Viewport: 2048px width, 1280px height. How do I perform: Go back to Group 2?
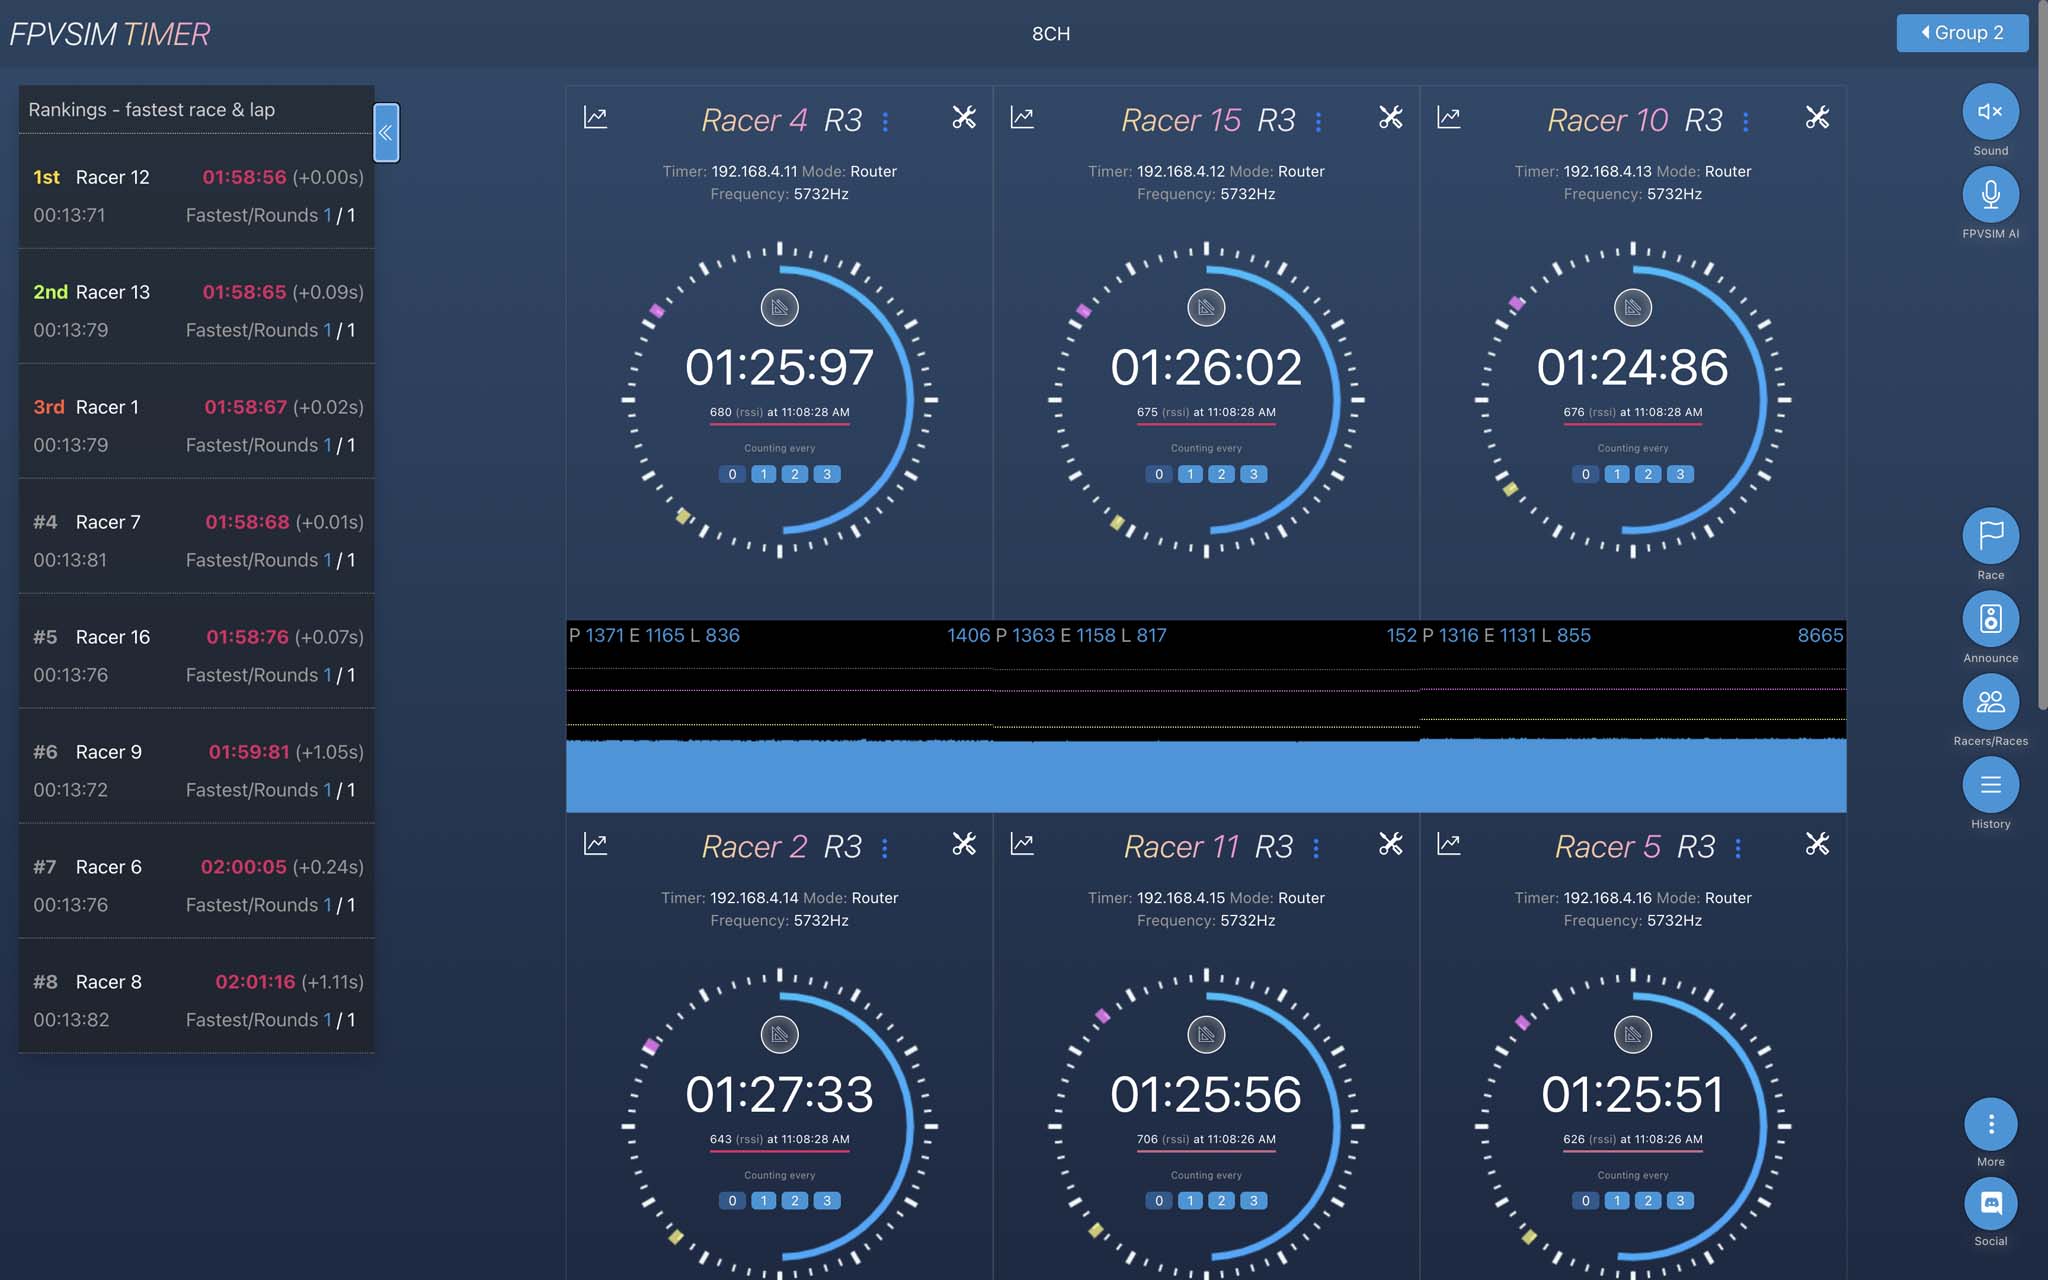click(x=1961, y=33)
